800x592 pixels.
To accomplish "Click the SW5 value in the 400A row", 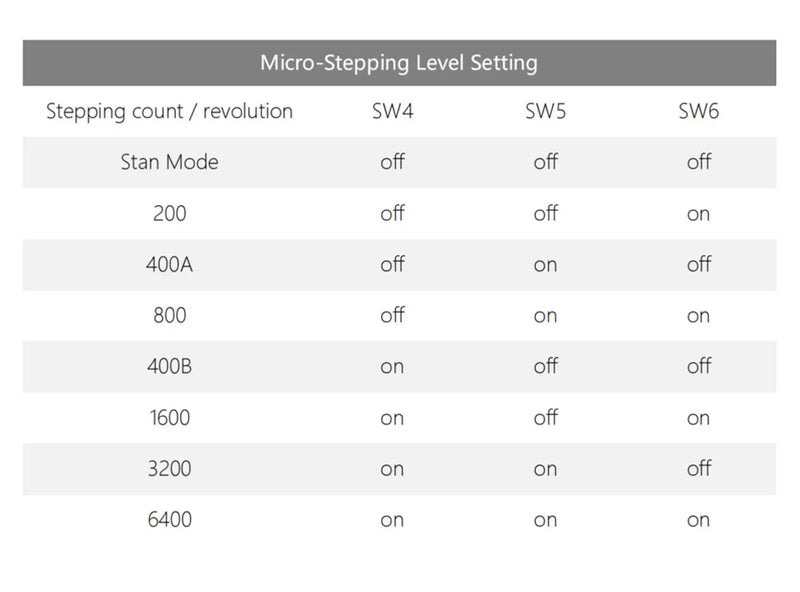I will (545, 265).
